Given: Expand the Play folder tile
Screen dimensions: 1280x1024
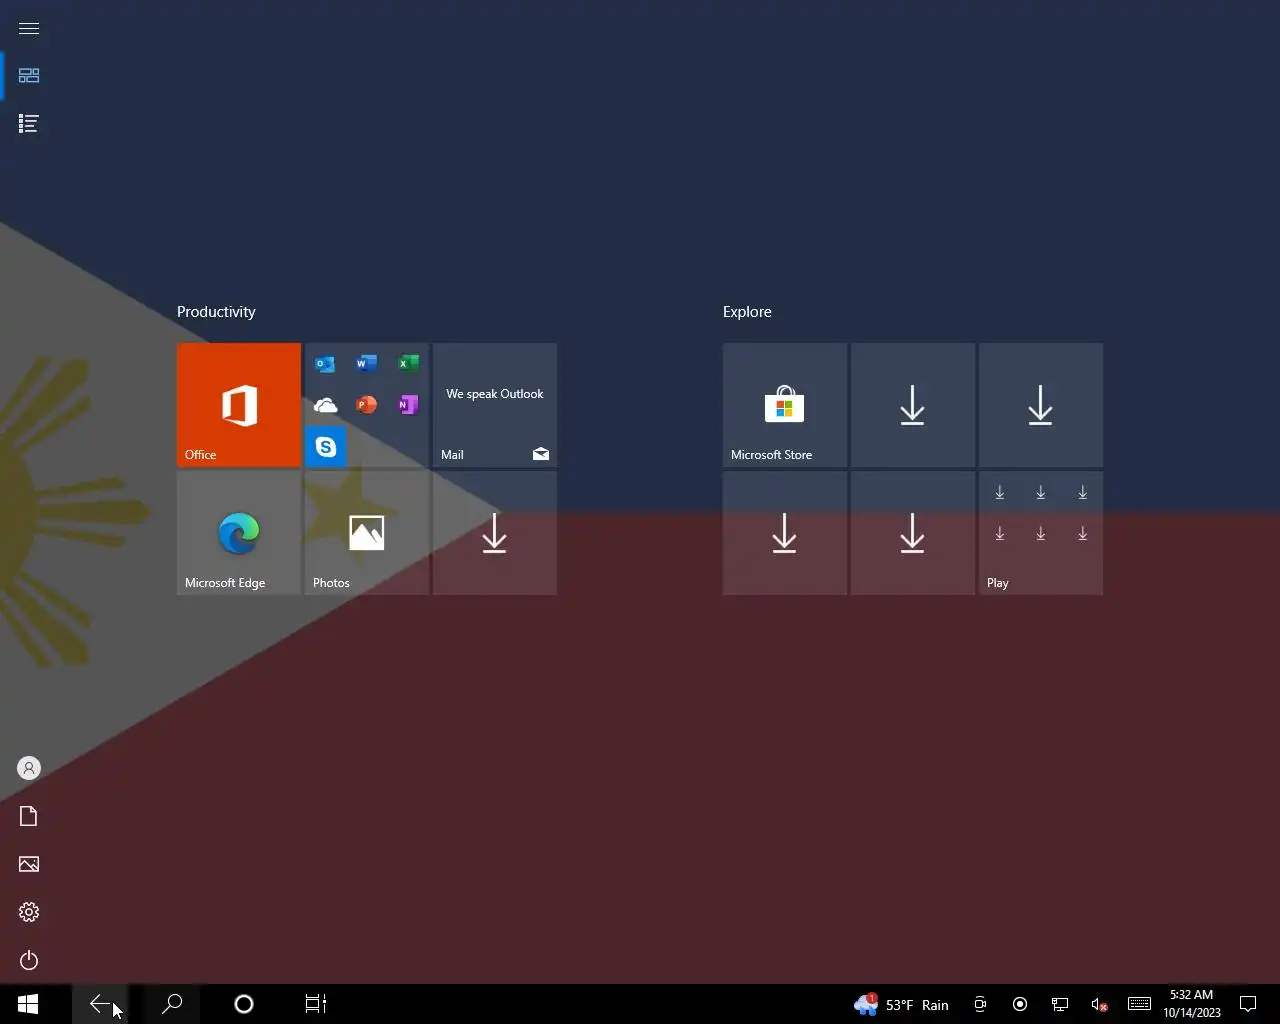Looking at the screenshot, I should pyautogui.click(x=1041, y=533).
